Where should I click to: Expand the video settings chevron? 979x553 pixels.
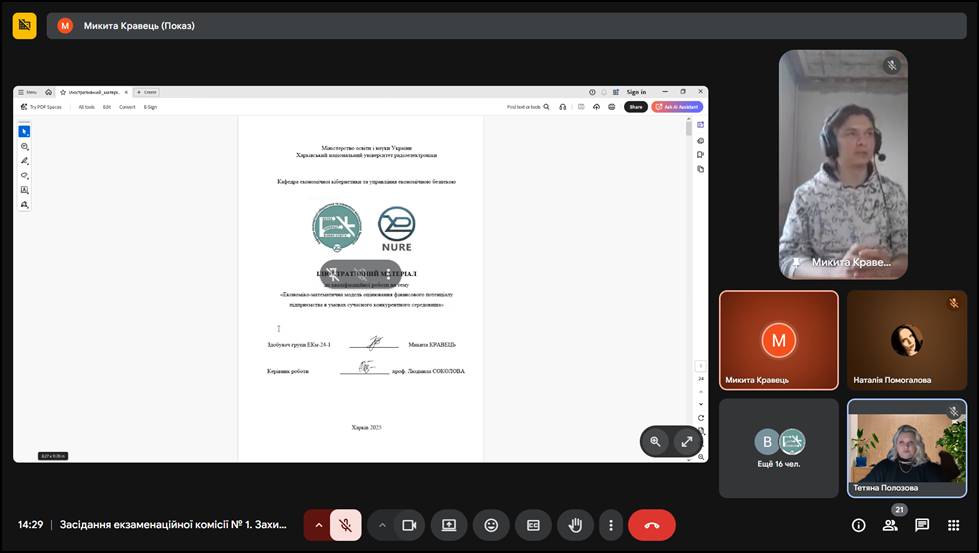[x=382, y=525]
